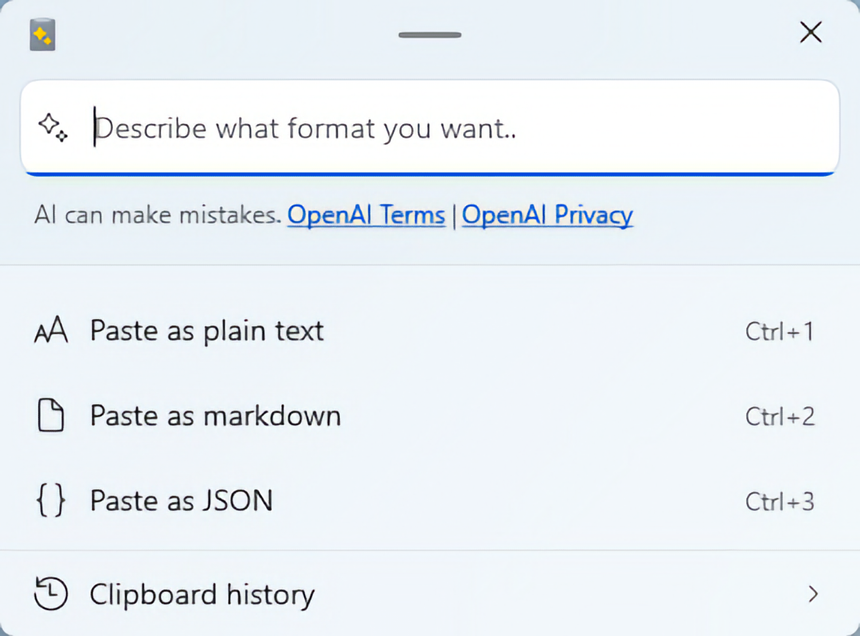
Task: Choose Paste as markdown
Action: pos(215,416)
